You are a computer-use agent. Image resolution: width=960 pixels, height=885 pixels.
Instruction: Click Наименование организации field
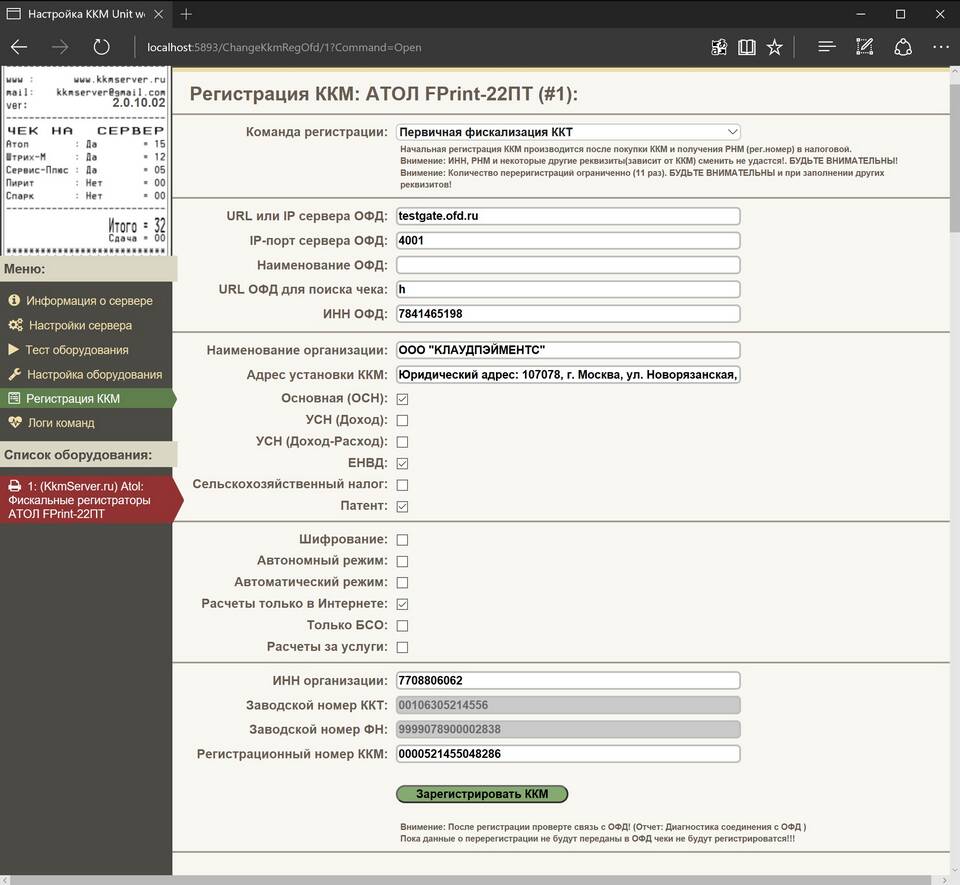click(x=568, y=350)
